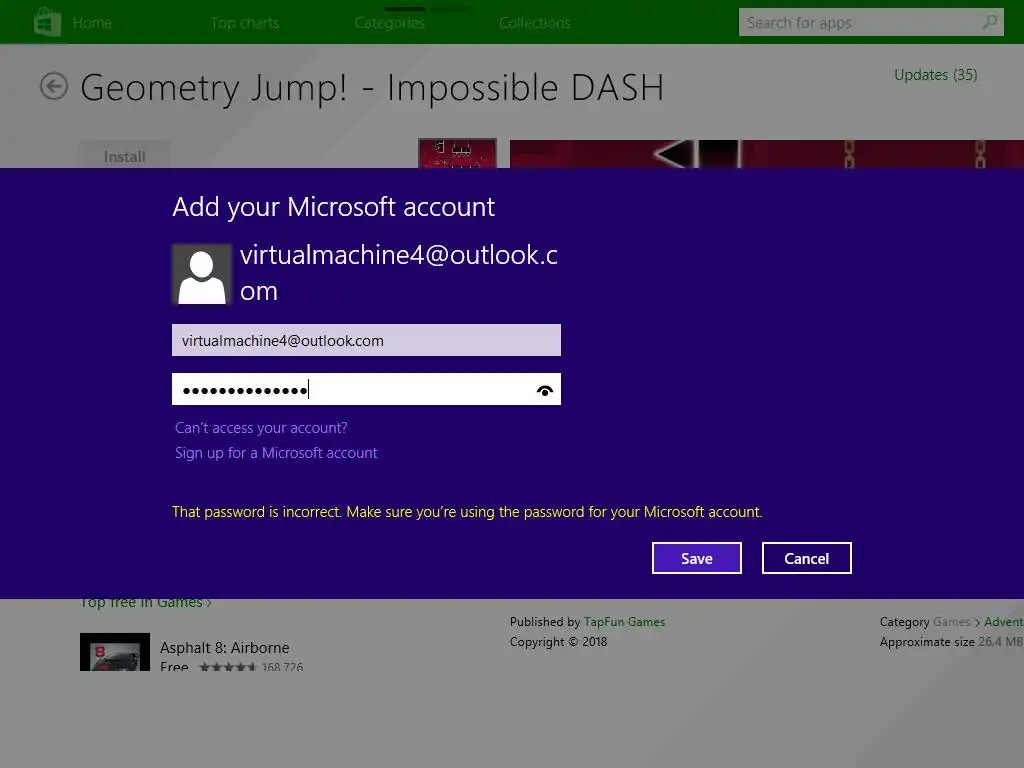The height and width of the screenshot is (768, 1024).
Task: Click the Install button
Action: pos(125,155)
